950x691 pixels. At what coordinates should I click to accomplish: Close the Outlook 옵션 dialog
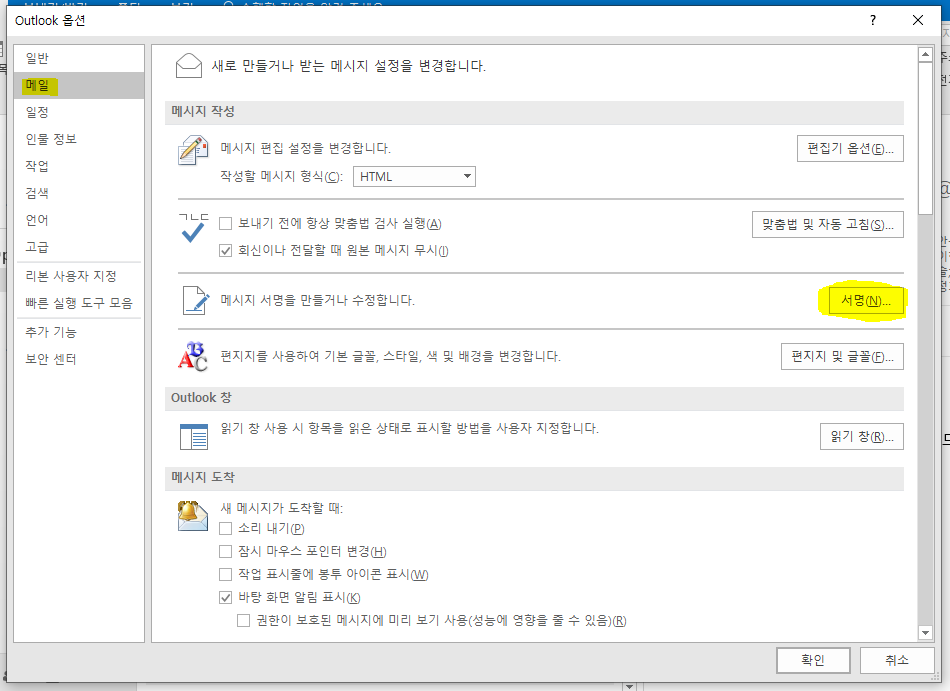click(918, 20)
